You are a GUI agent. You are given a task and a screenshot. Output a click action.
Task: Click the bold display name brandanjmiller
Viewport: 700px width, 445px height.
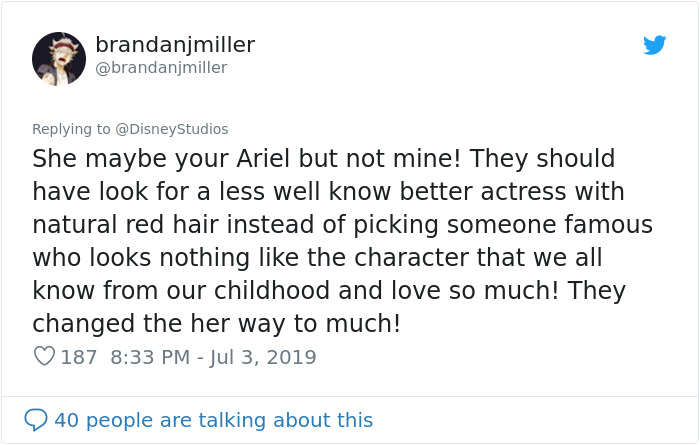point(175,45)
